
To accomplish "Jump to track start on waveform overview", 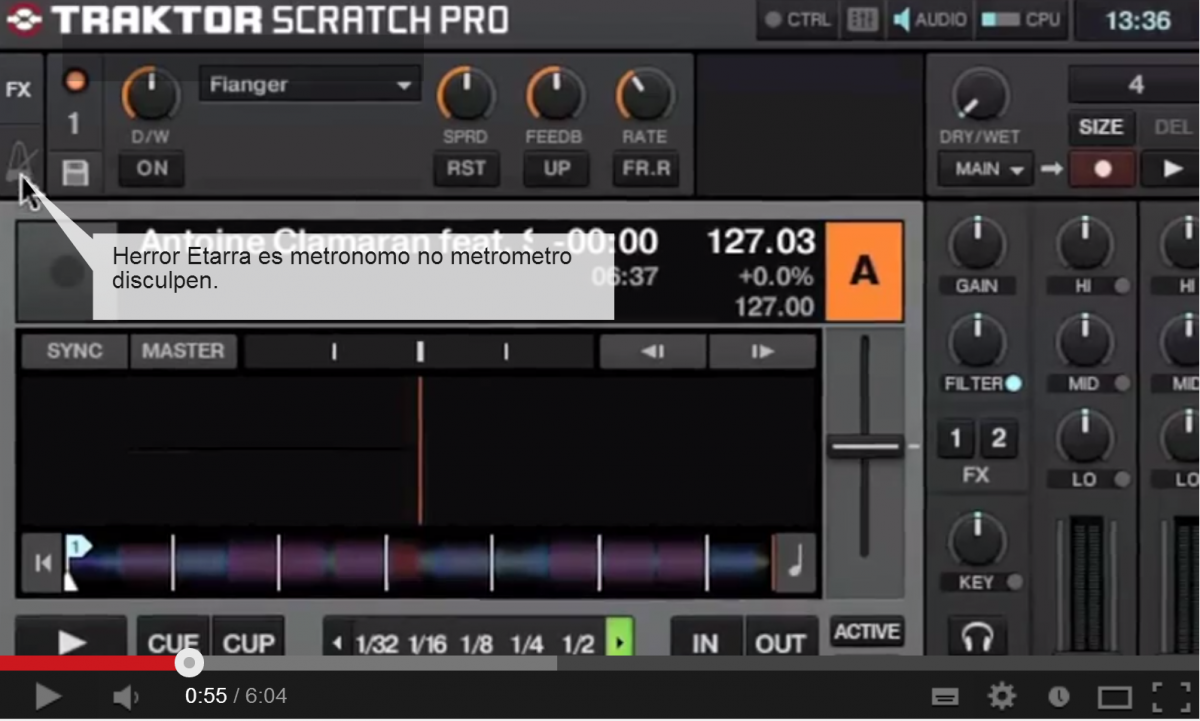I will 42,563.
